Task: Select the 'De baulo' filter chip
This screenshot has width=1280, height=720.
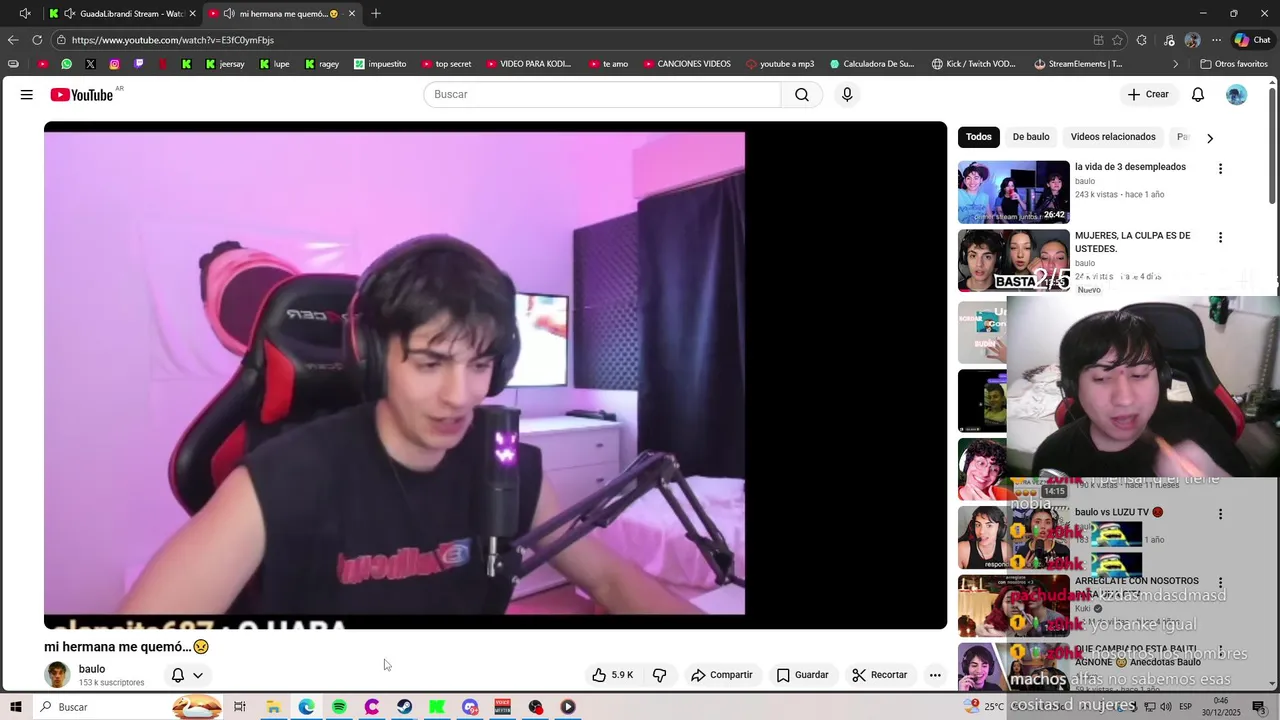Action: pos(1031,137)
